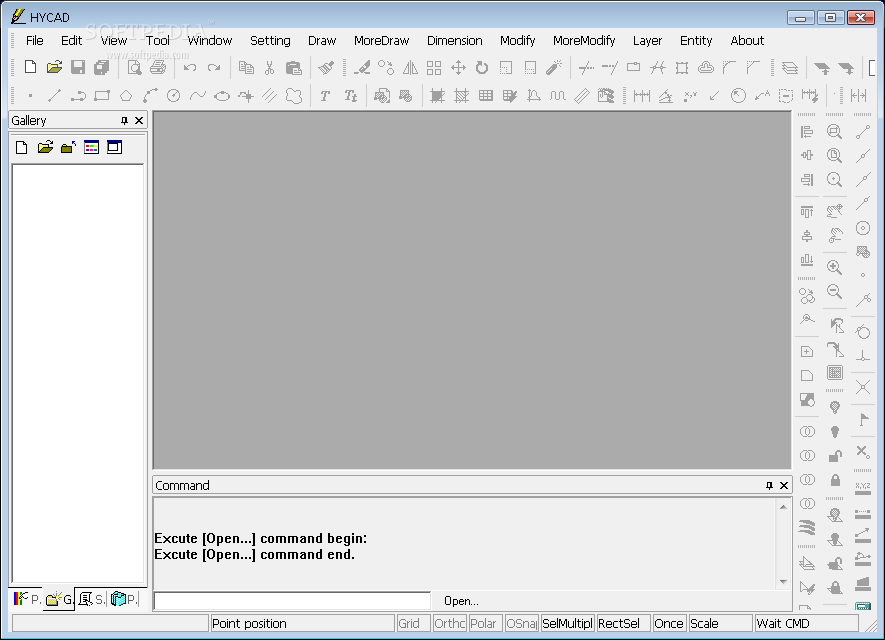Pin the Command panel

tap(769, 485)
